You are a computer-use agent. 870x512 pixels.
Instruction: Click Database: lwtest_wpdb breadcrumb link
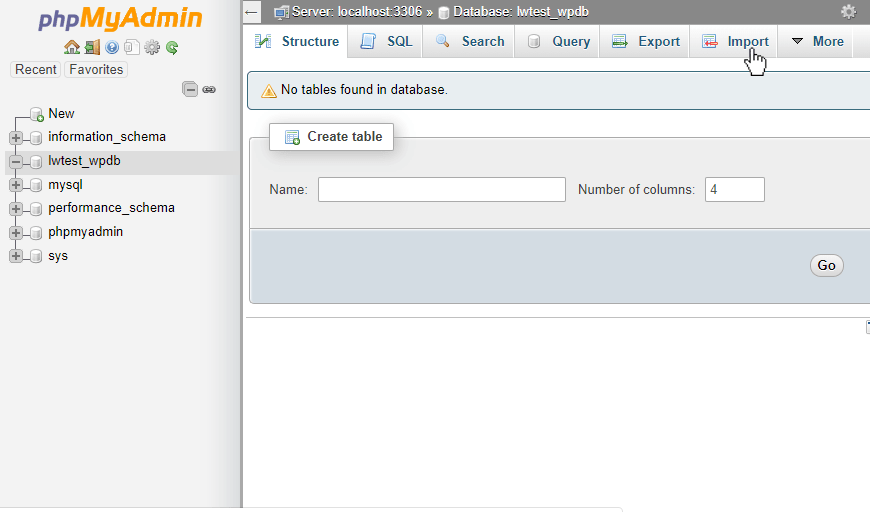click(x=520, y=12)
